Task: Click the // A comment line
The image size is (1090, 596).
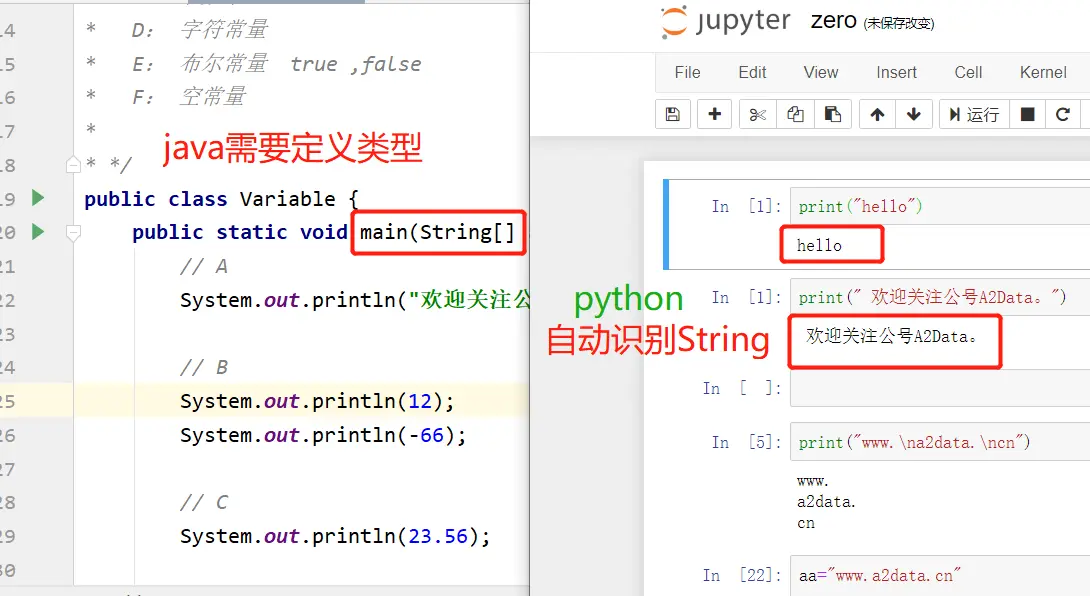Action: [203, 266]
